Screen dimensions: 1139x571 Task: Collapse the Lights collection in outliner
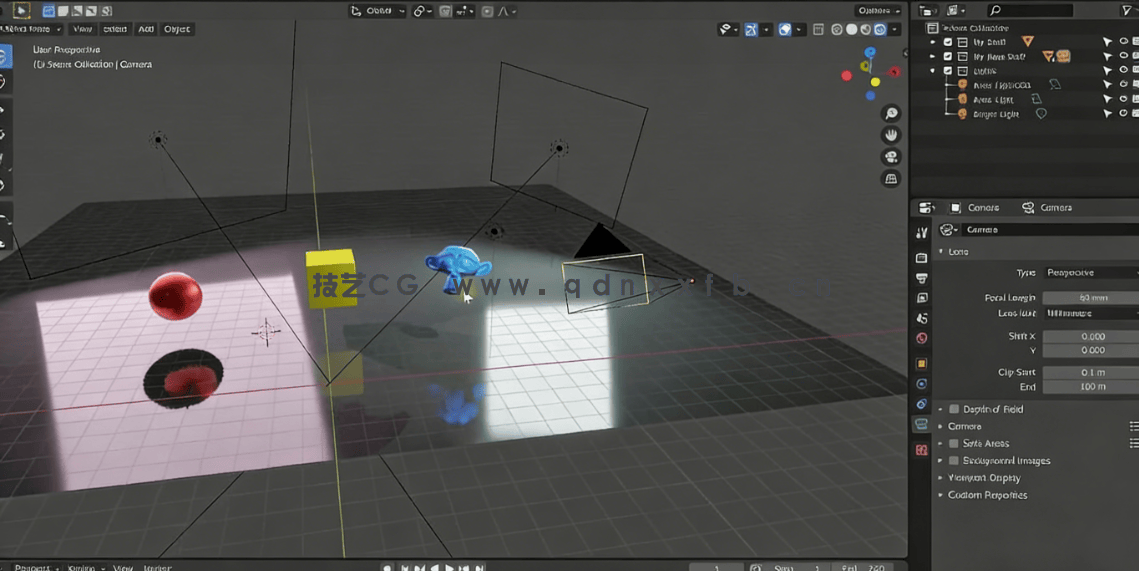pos(933,71)
